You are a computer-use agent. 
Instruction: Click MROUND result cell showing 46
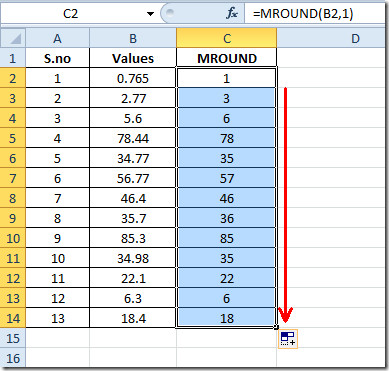[x=226, y=198]
